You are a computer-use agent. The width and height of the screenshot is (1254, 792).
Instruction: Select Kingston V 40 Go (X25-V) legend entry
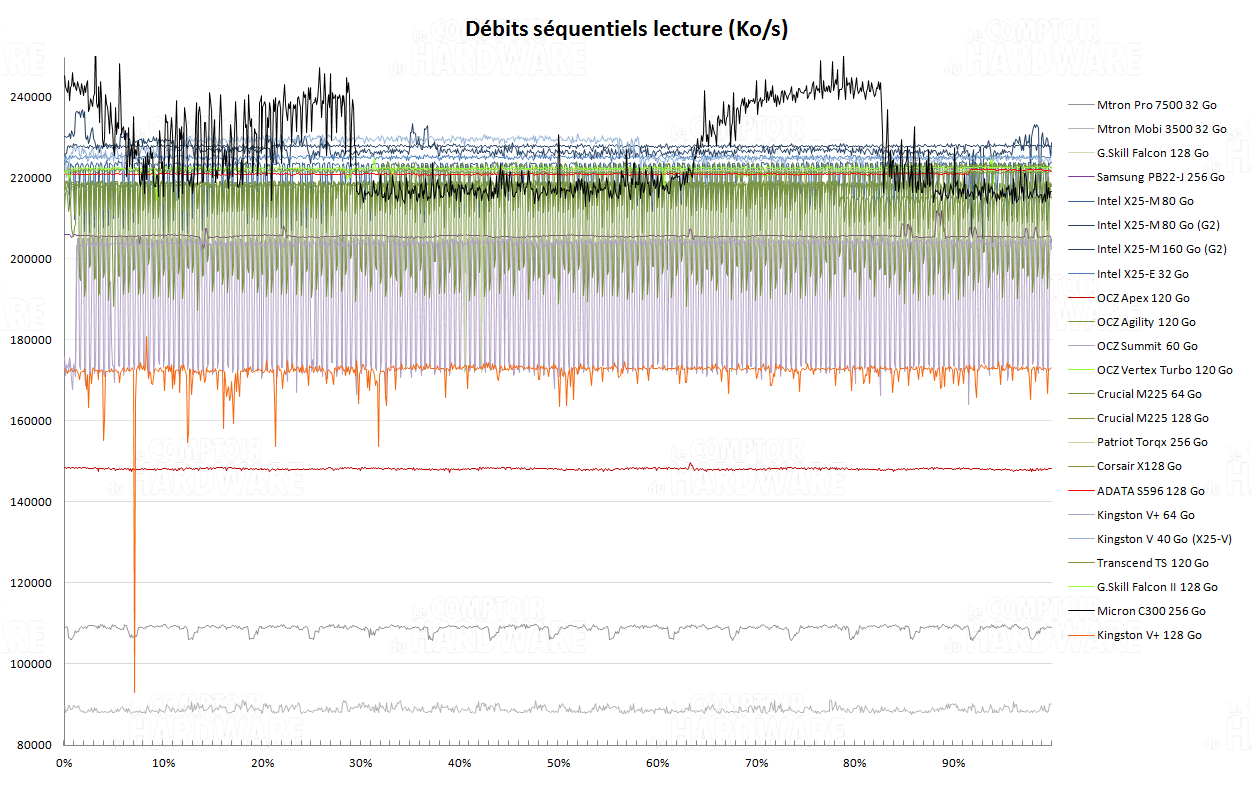[1160, 539]
